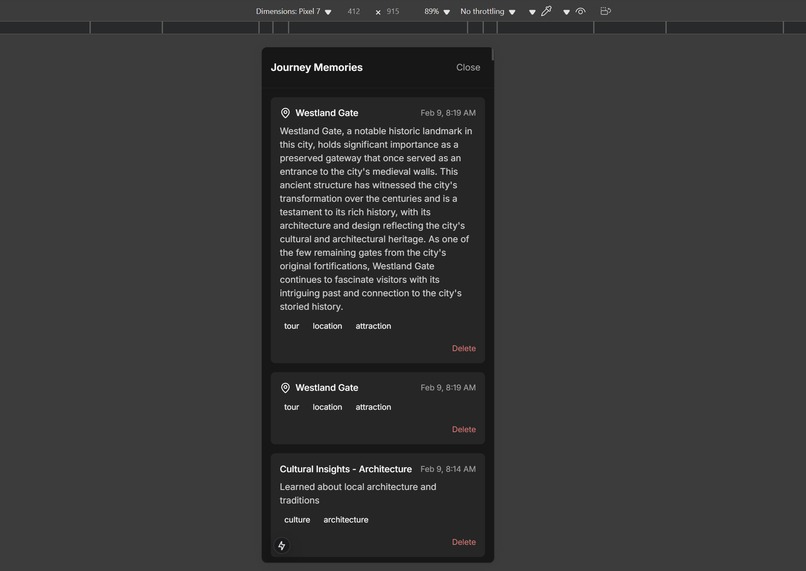
Task: Open dropdown arrow left of eye icon
Action: pos(566,12)
